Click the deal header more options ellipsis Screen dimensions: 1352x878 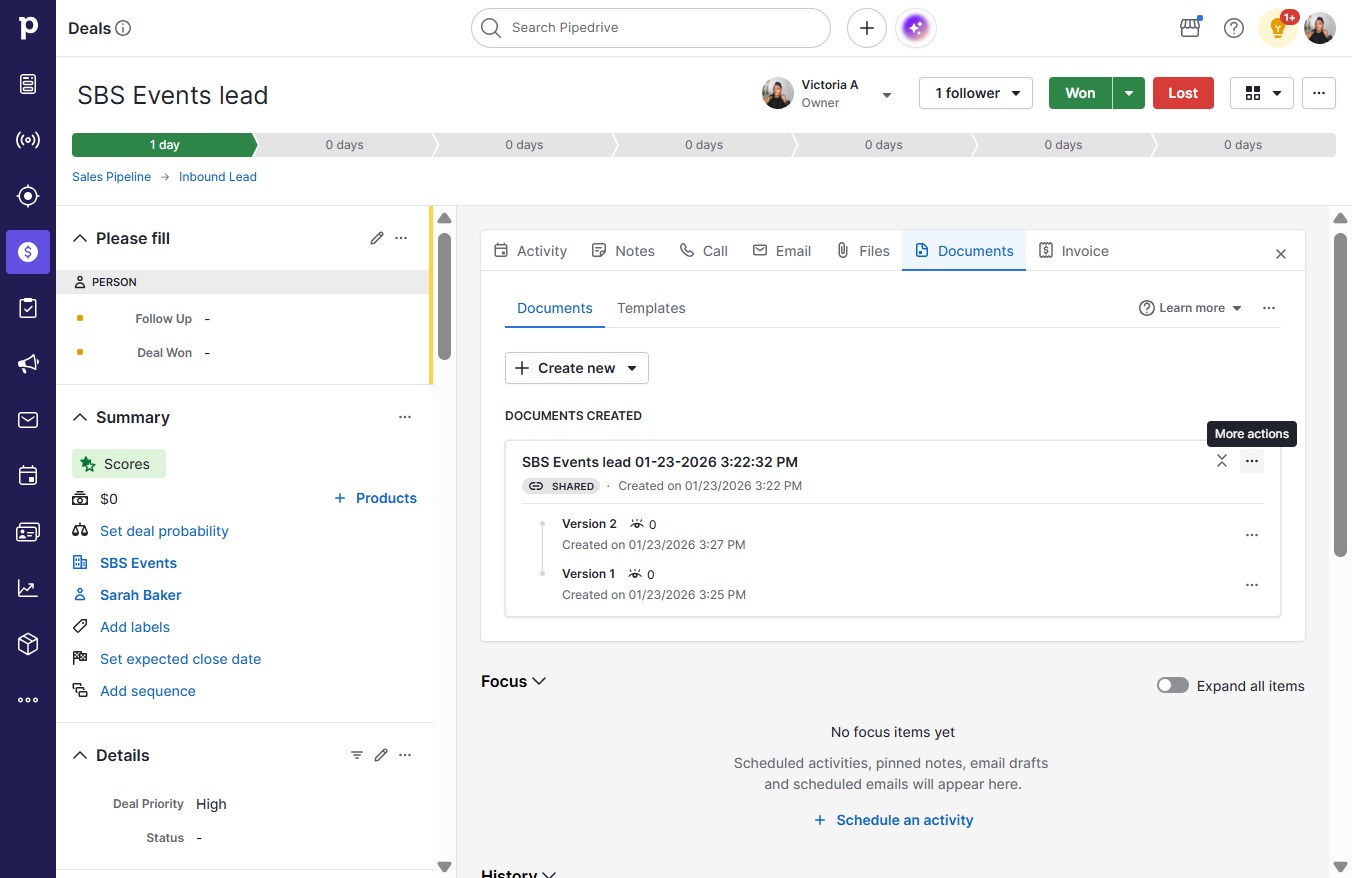(1319, 93)
